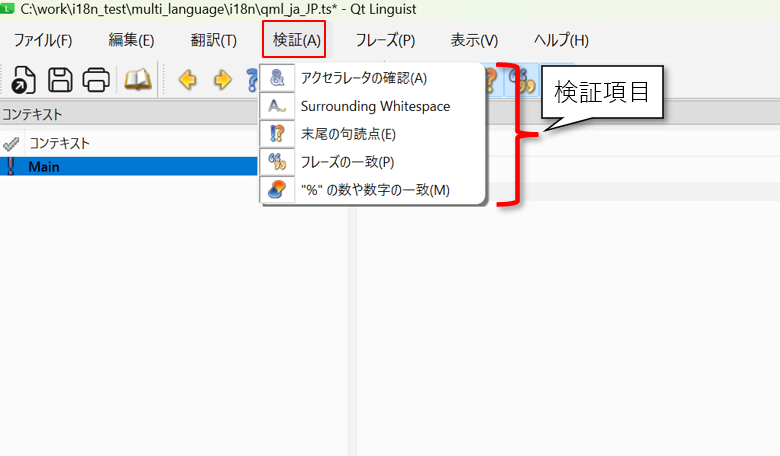
Task: Click the Save floppy disk icon
Action: tap(60, 80)
